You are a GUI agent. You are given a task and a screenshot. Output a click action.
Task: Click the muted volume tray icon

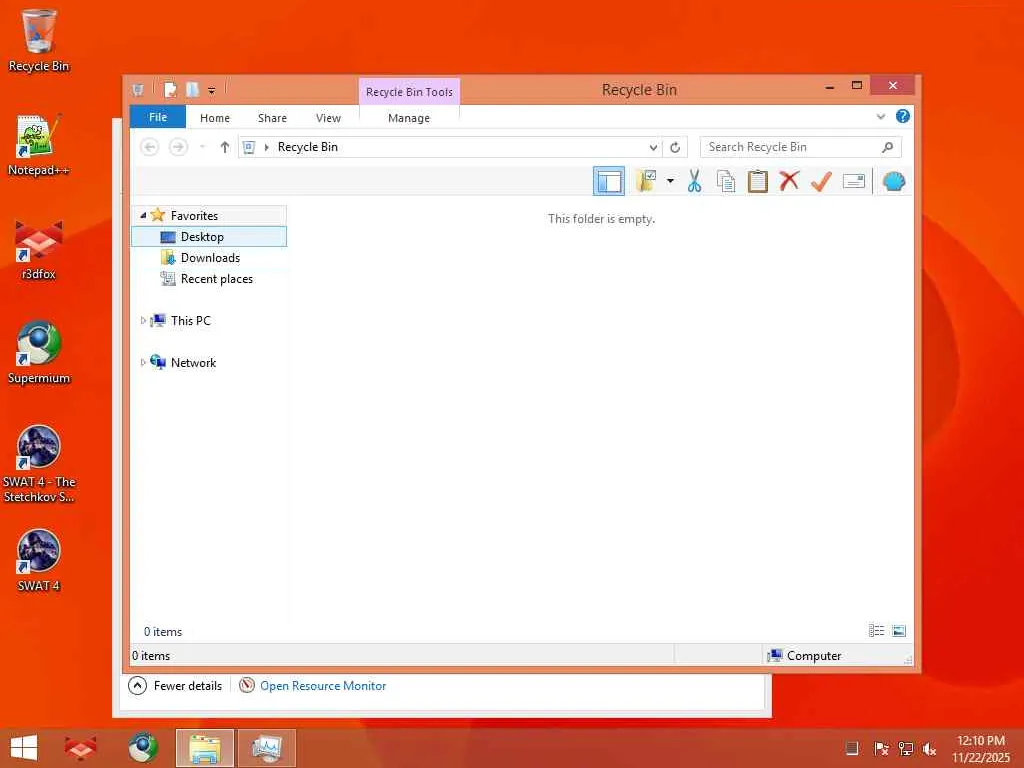pyautogui.click(x=929, y=748)
